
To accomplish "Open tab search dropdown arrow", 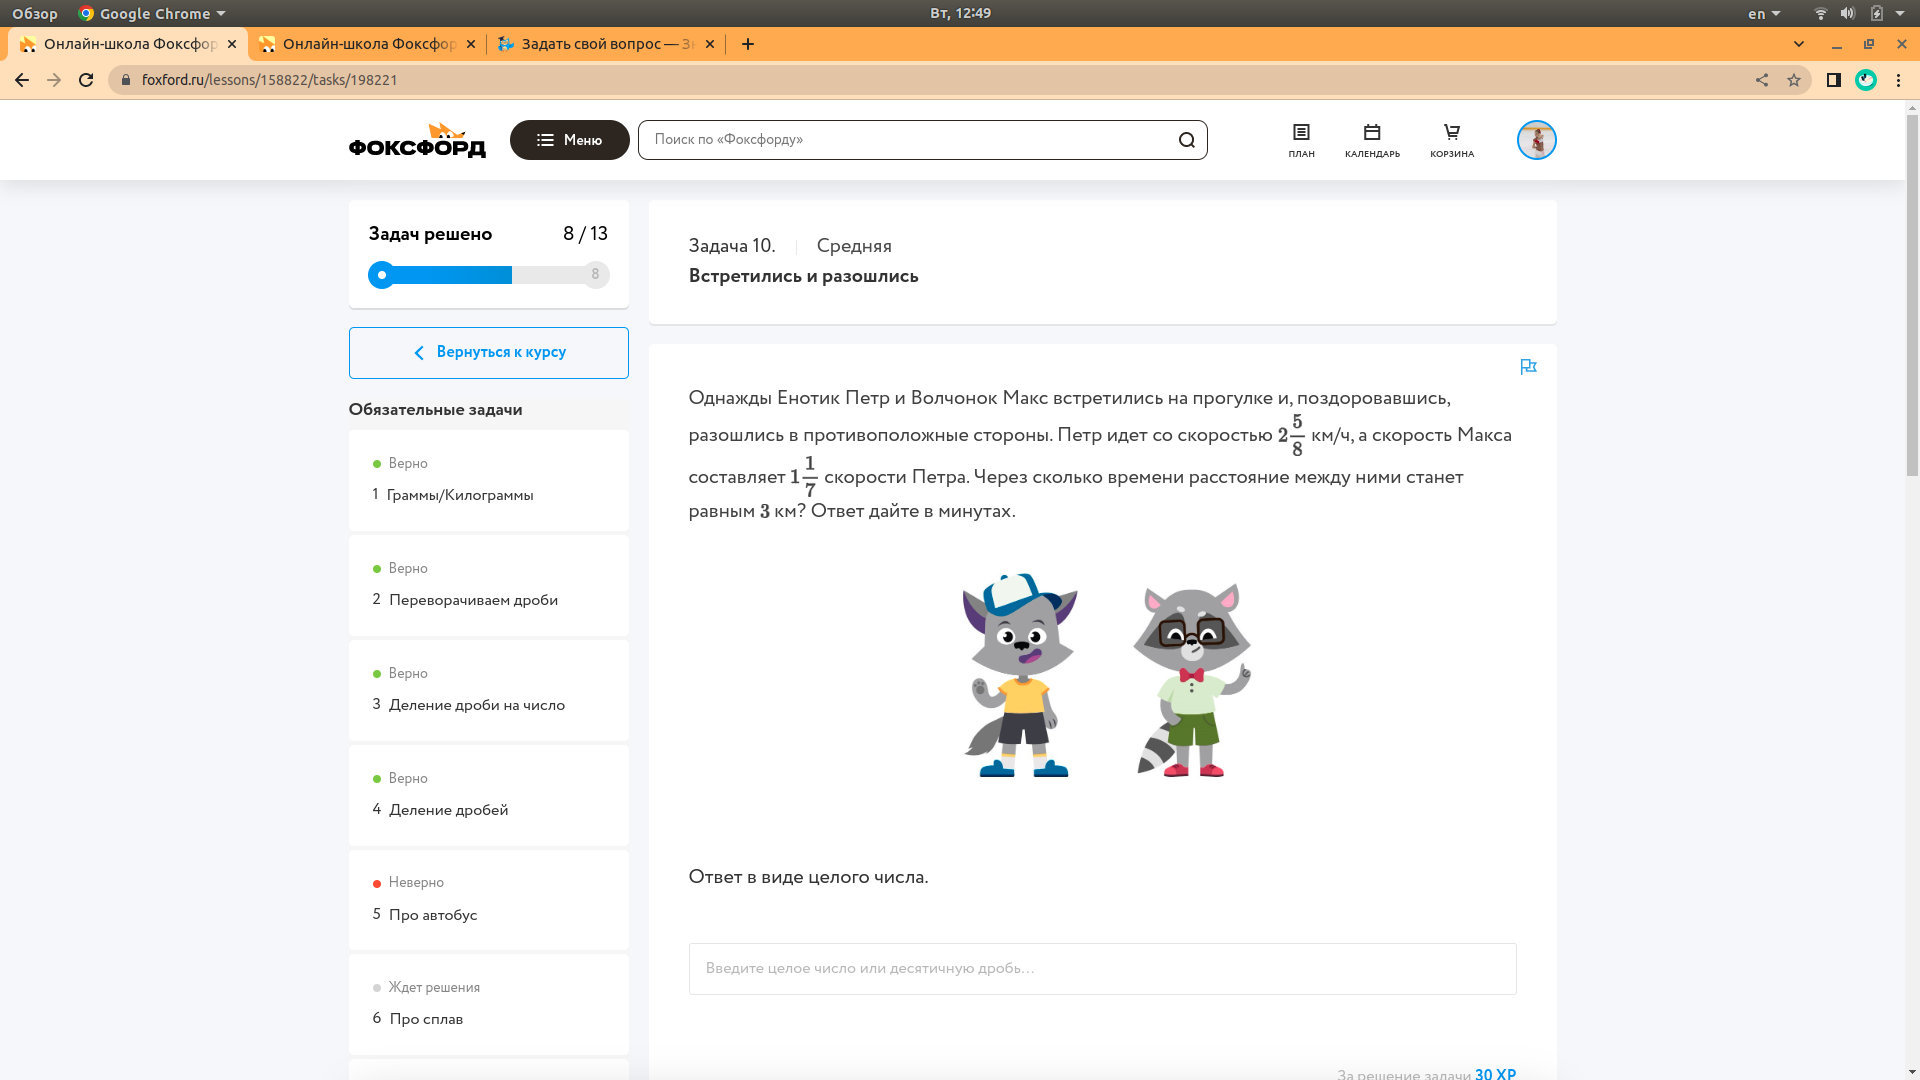I will click(1799, 44).
